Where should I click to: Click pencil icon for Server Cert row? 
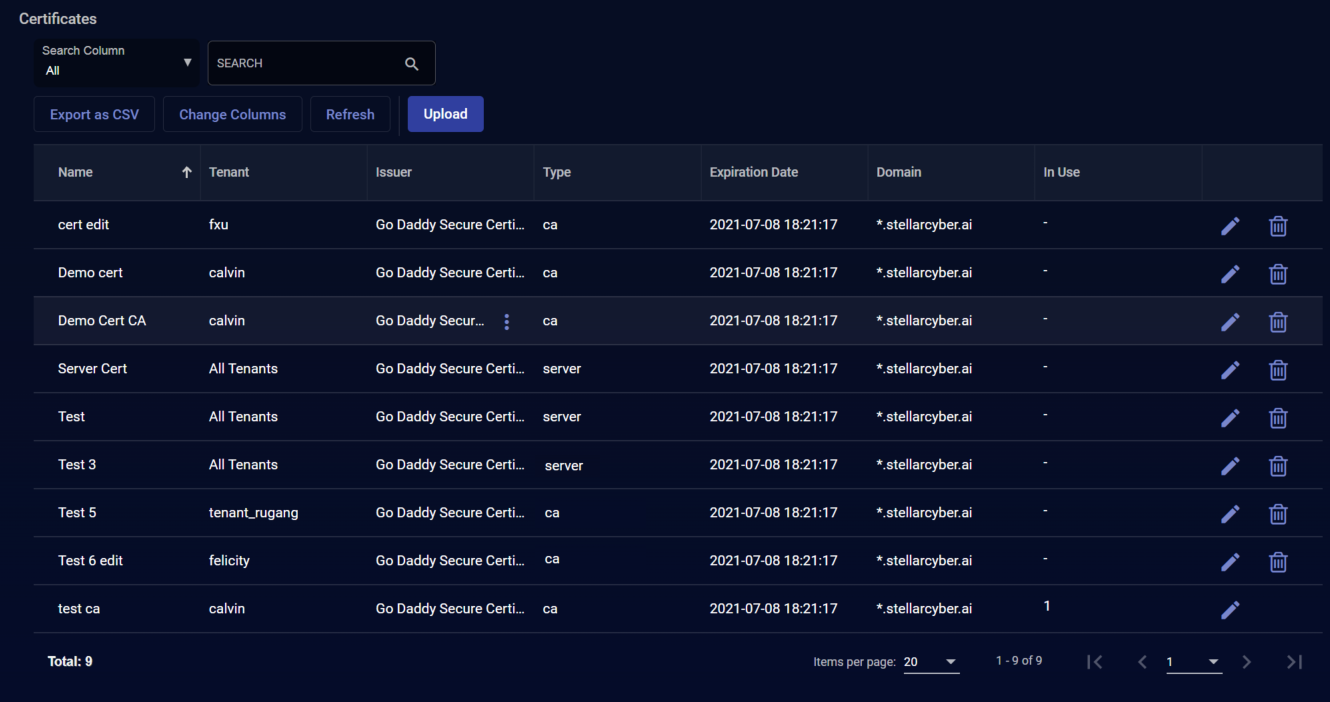[1230, 370]
